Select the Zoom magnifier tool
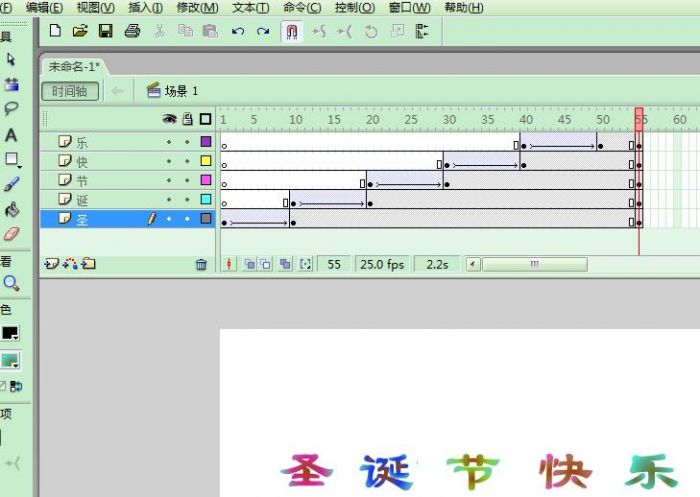 (11, 283)
